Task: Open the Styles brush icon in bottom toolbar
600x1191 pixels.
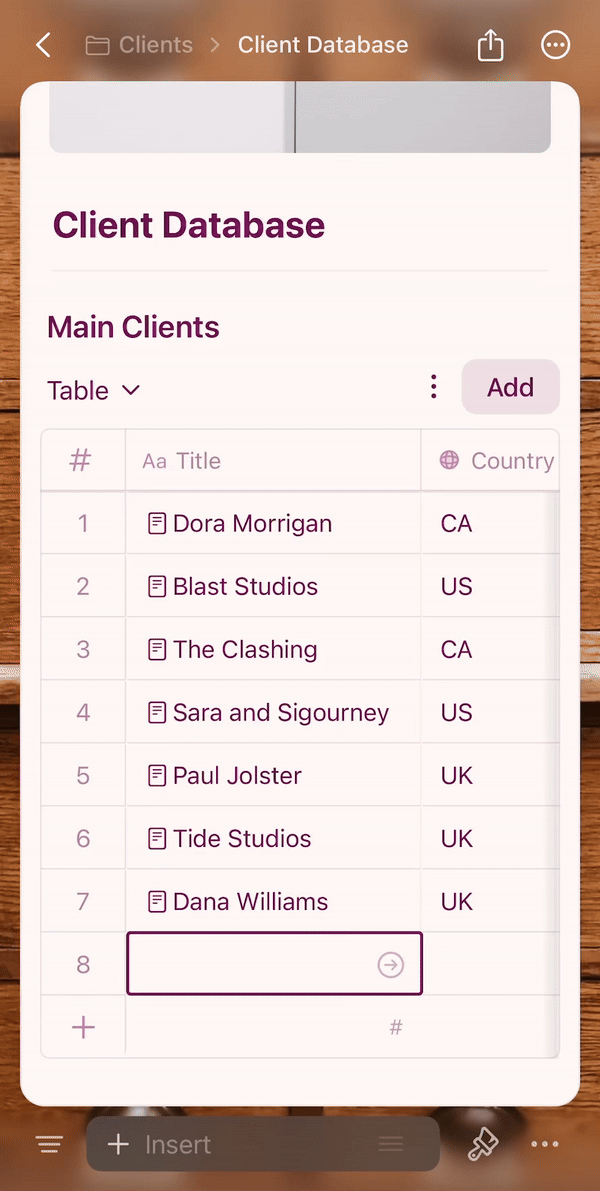Action: (483, 1143)
